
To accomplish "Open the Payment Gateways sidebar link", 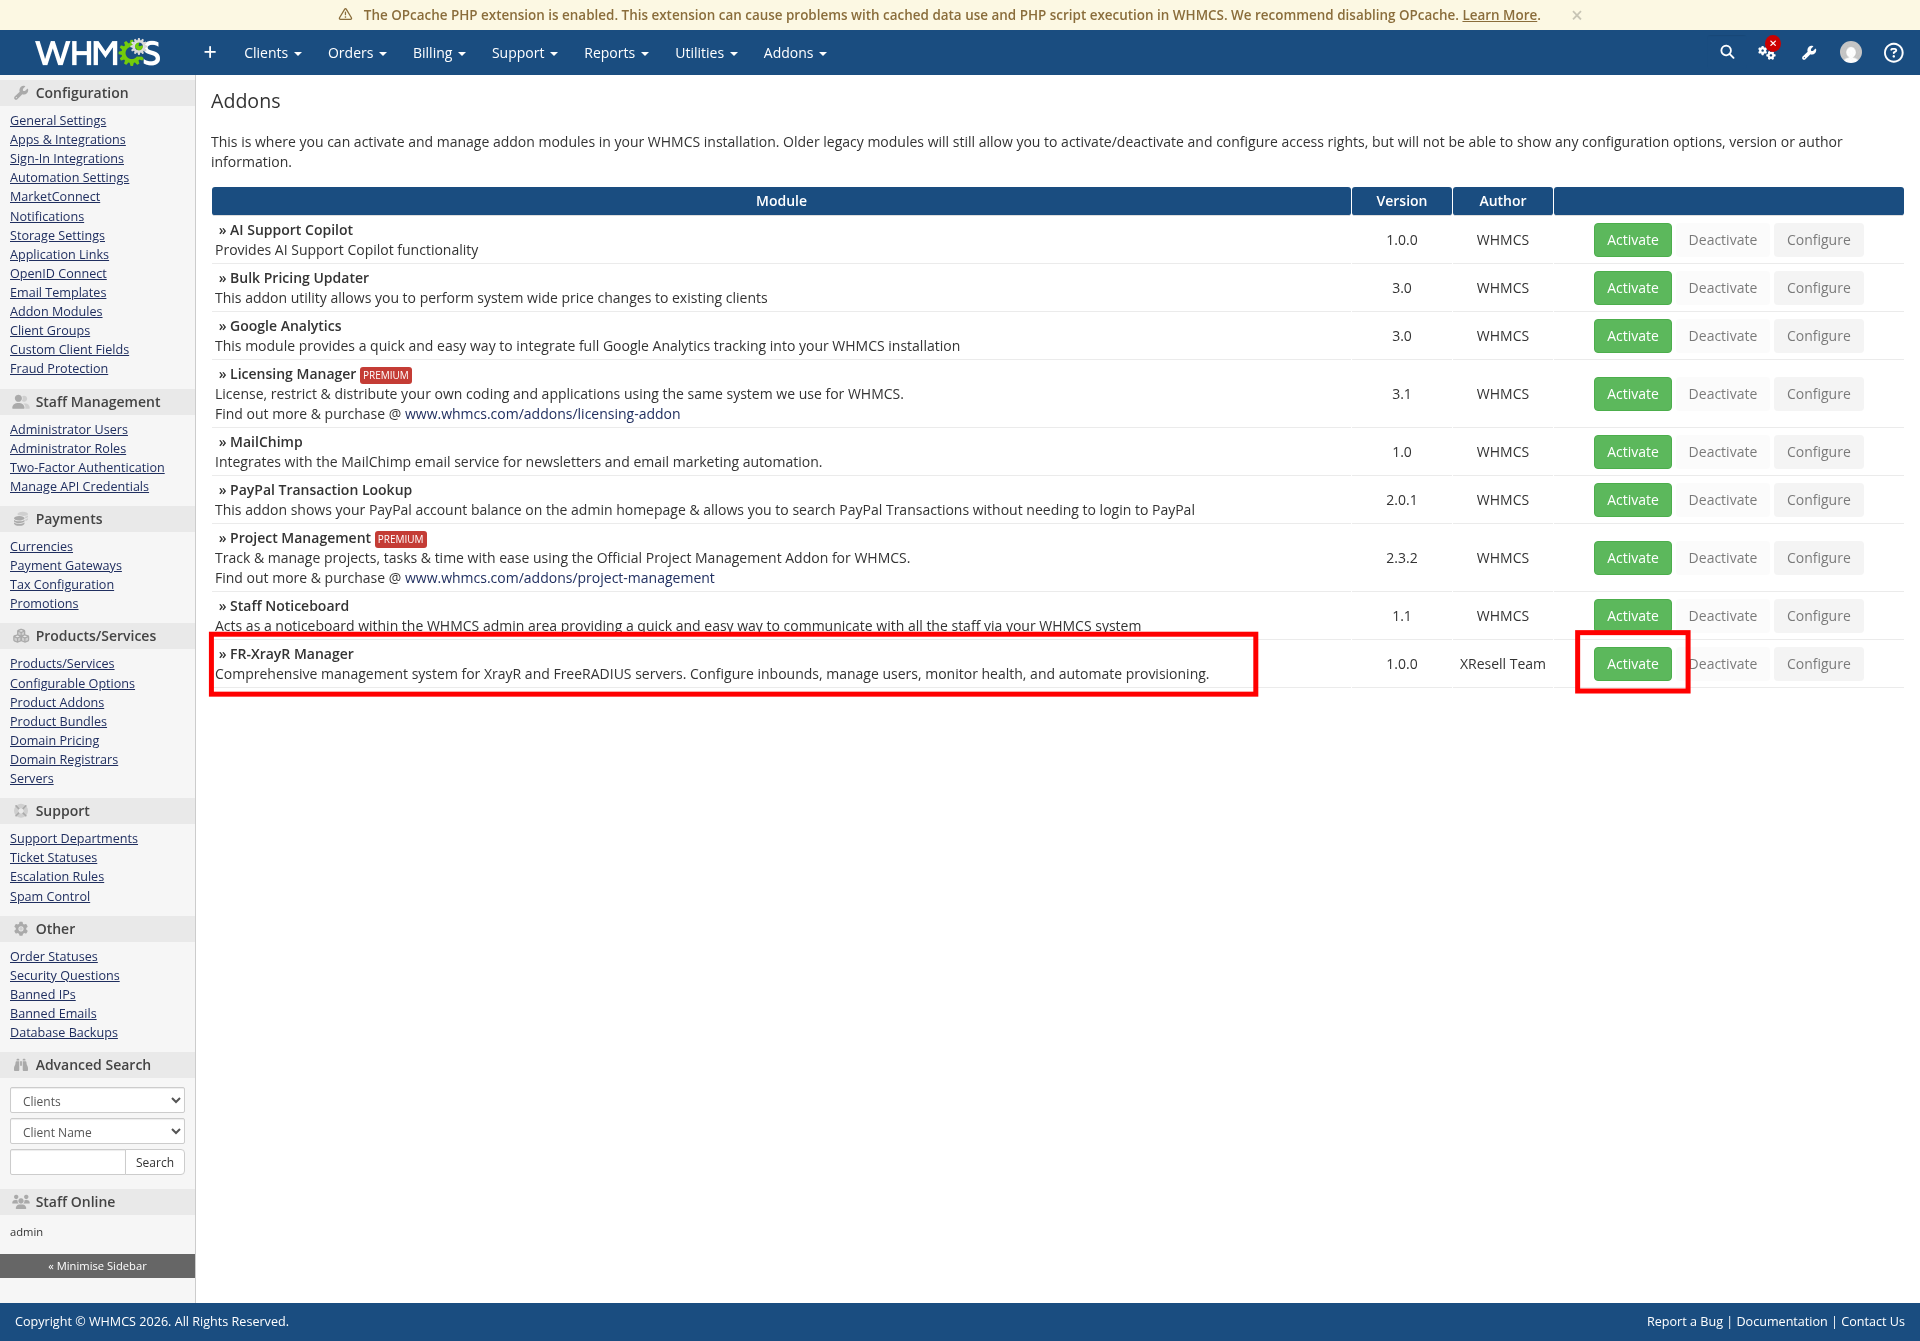I will pos(66,565).
